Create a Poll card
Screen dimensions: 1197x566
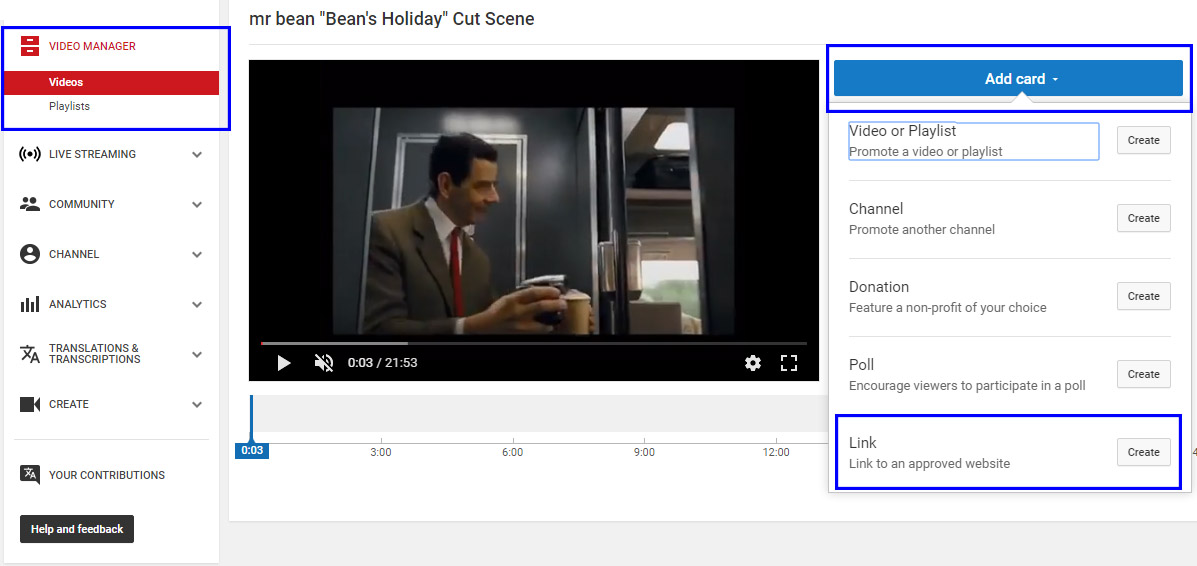point(1143,374)
